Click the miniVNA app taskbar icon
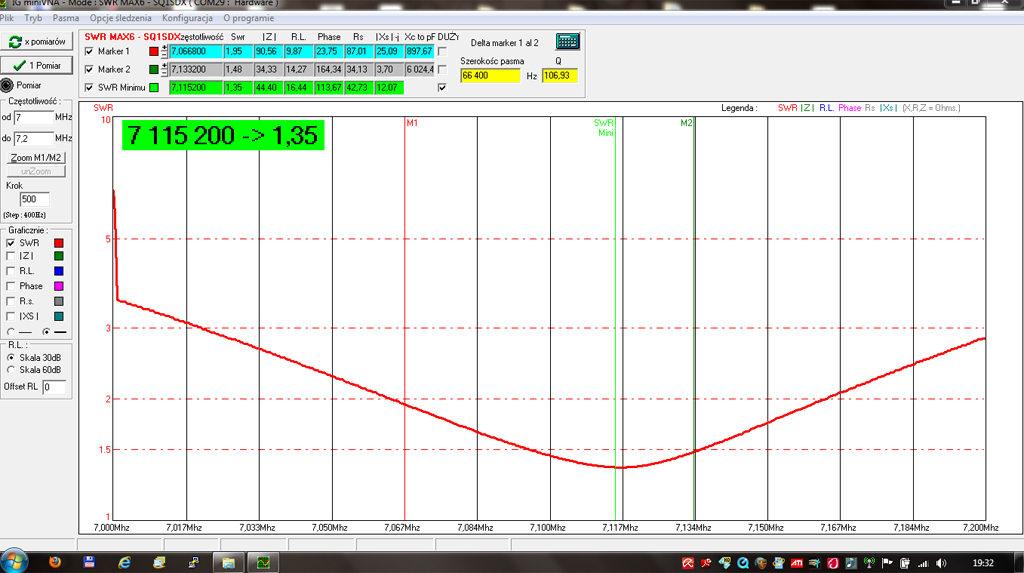1024x573 pixels. (263, 563)
